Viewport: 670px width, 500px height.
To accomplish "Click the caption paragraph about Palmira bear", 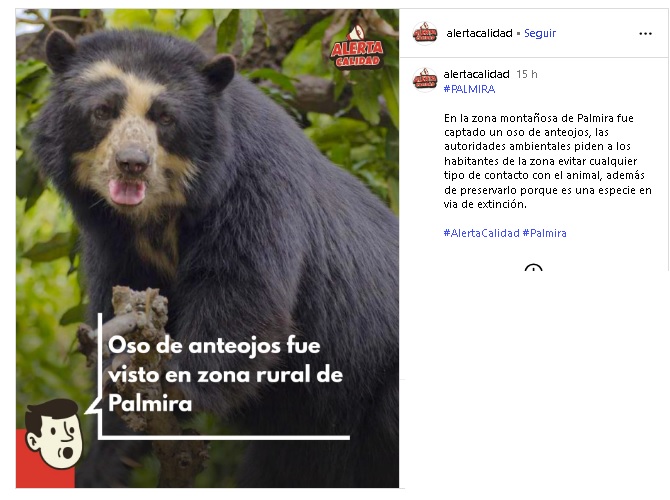I will [547, 161].
